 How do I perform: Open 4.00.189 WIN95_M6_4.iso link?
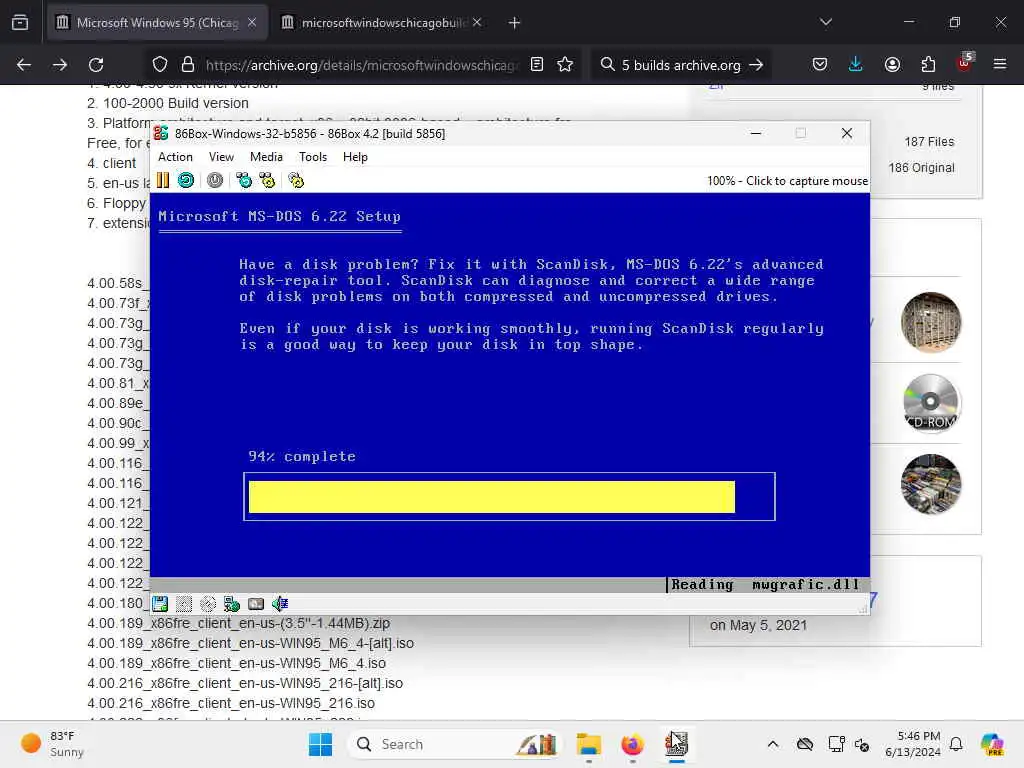tap(236, 664)
